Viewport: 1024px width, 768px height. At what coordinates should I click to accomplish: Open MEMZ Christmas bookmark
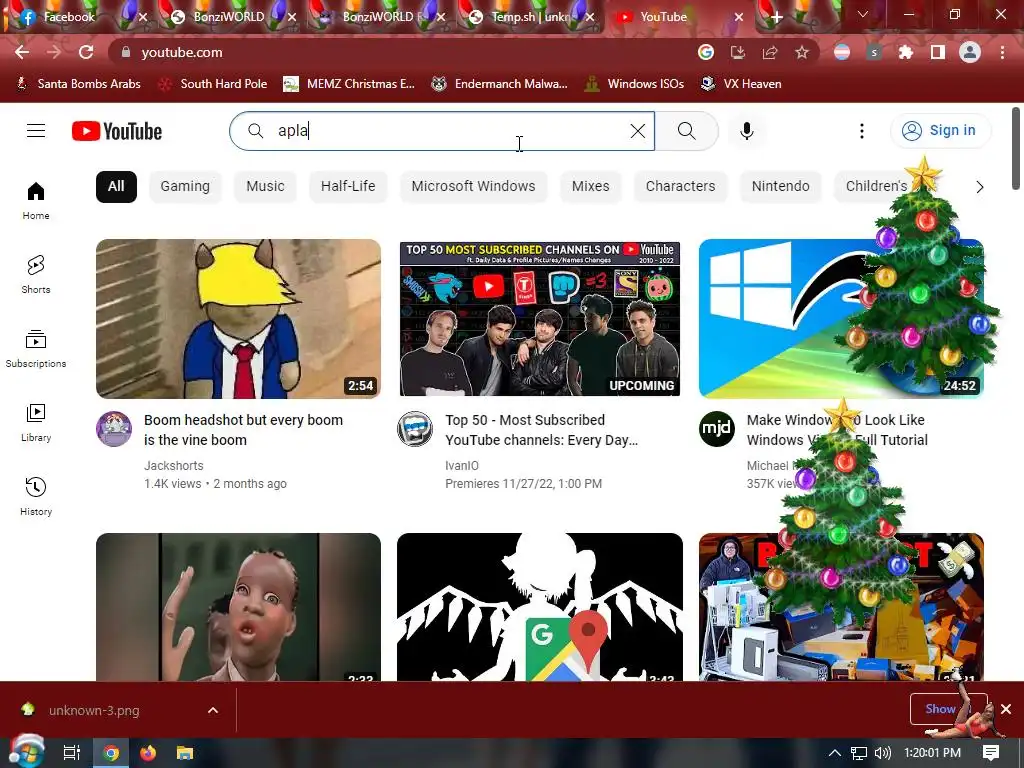click(349, 84)
